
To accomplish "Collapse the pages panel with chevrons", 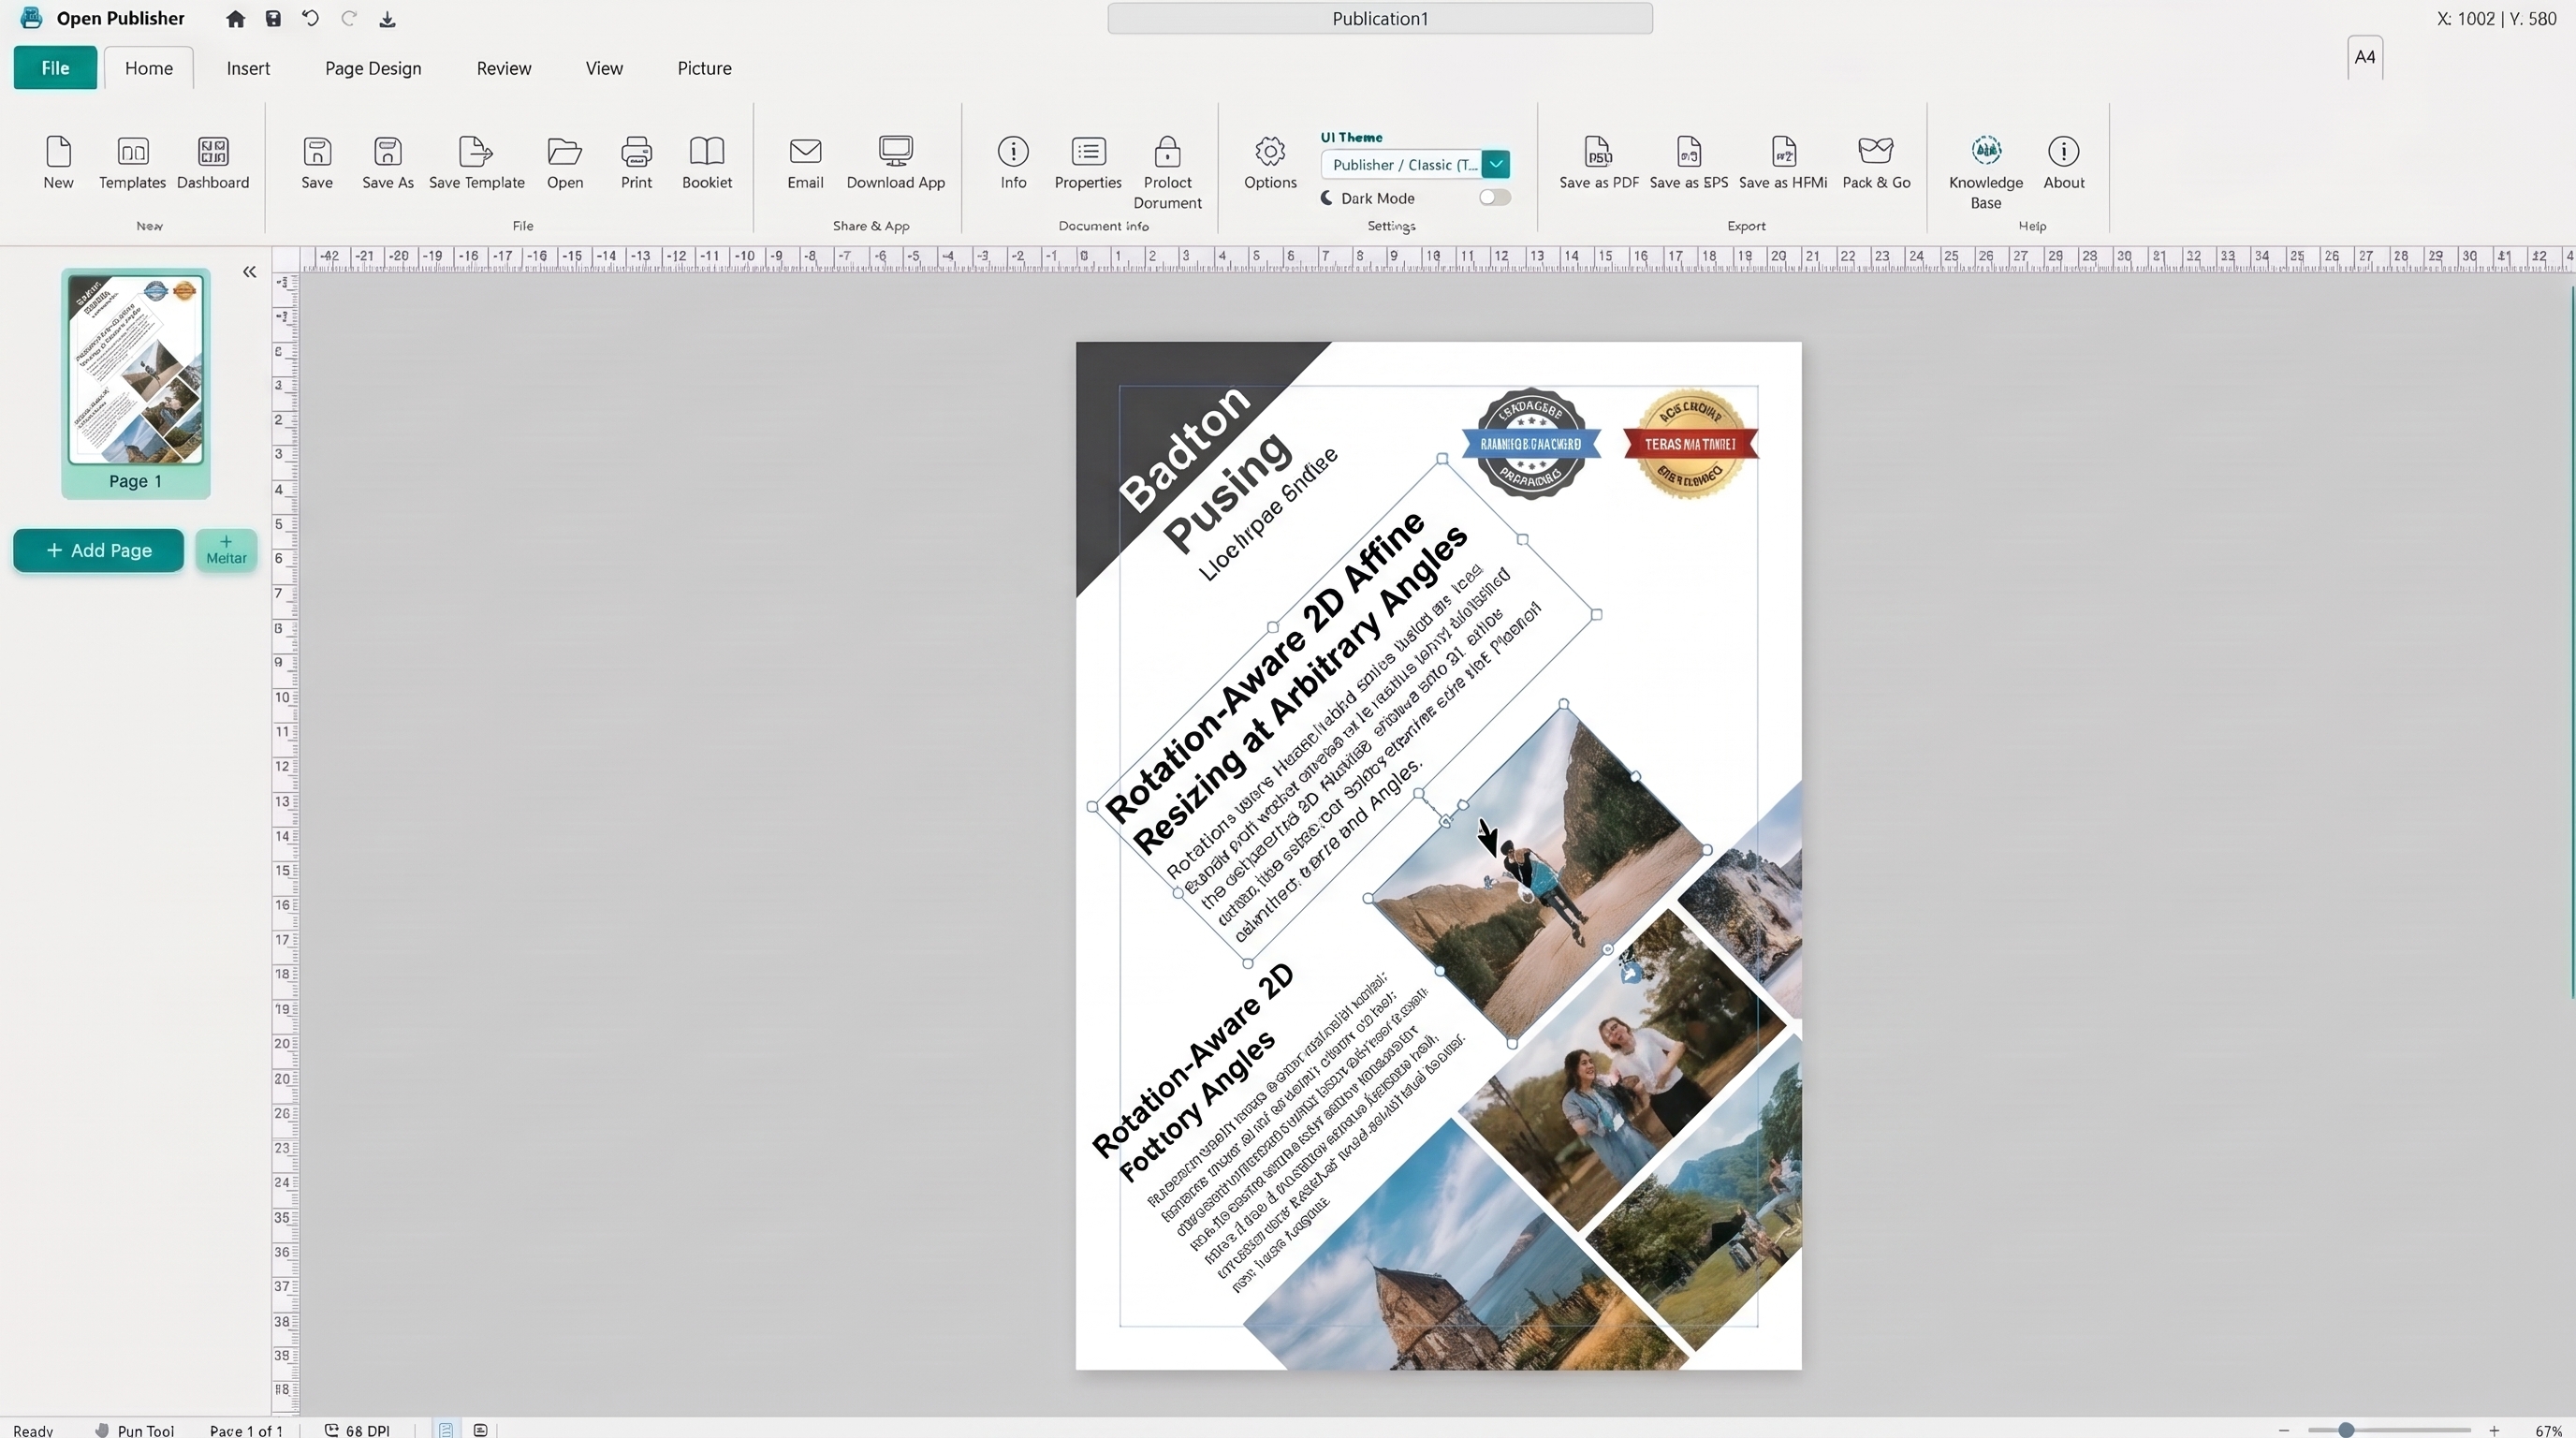I will coord(249,272).
